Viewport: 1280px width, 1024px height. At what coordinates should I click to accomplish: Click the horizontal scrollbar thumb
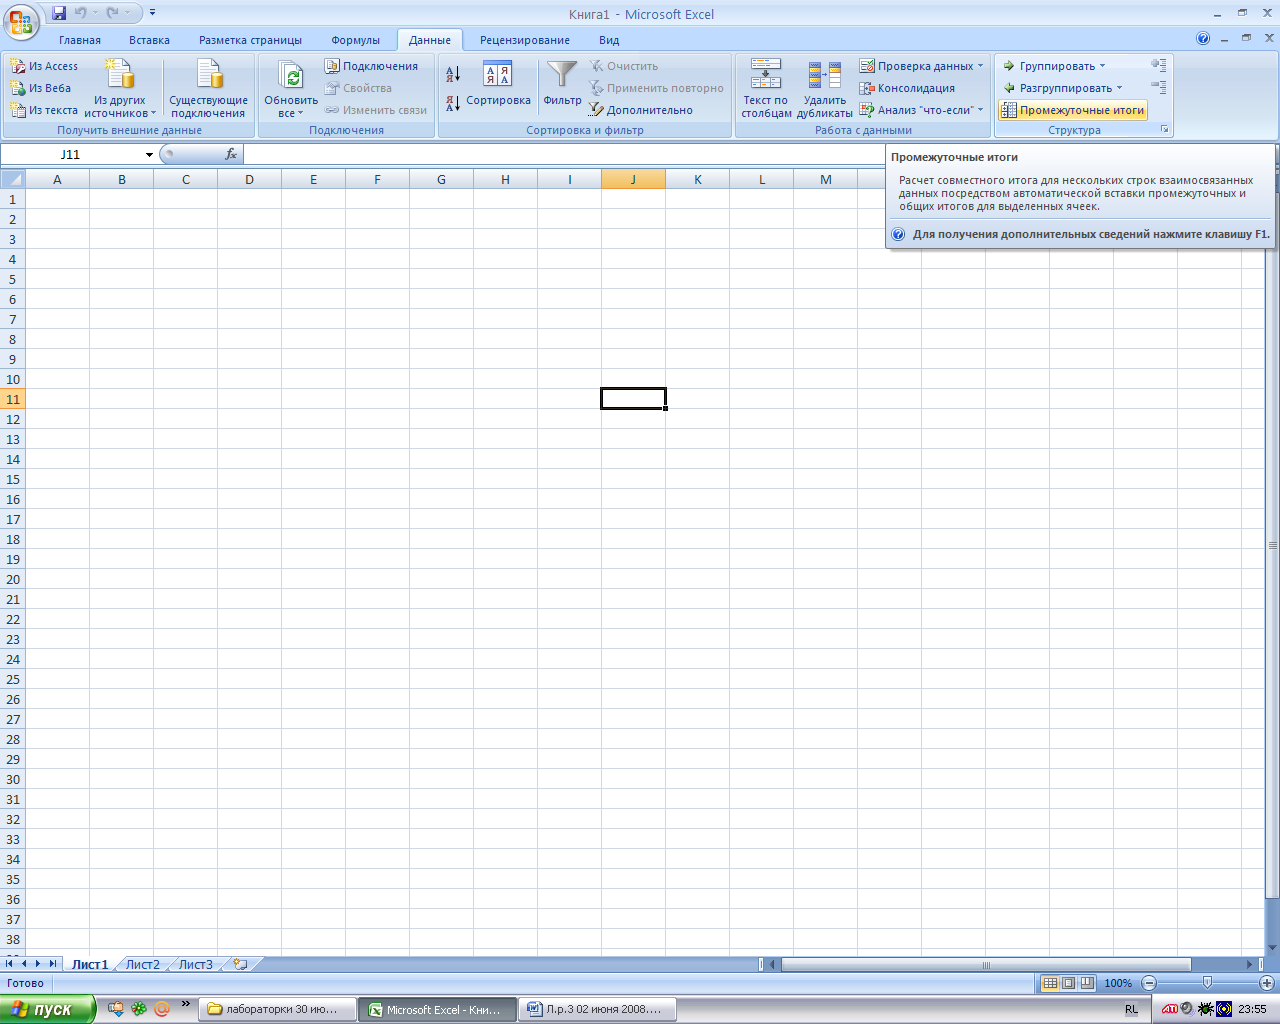[x=985, y=965]
